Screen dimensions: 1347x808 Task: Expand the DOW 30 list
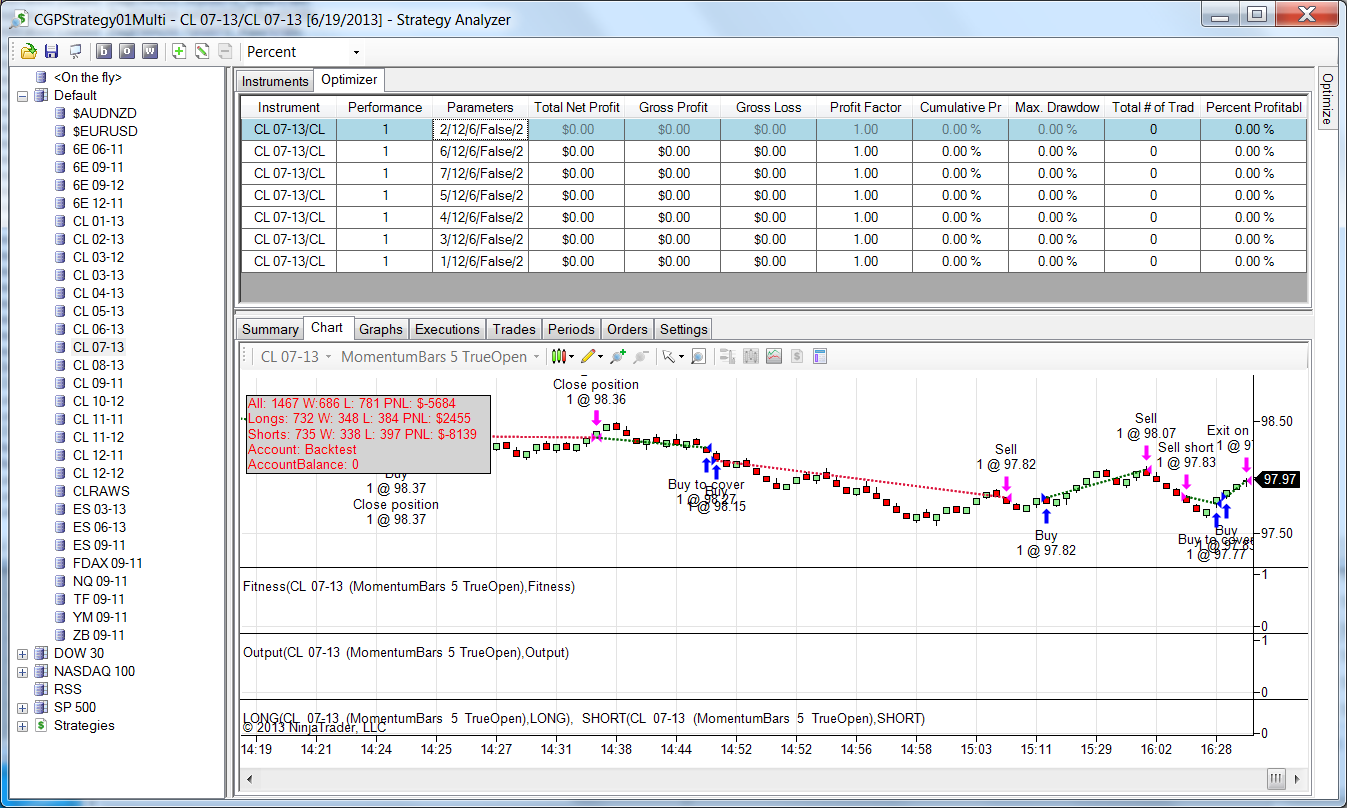tap(22, 654)
